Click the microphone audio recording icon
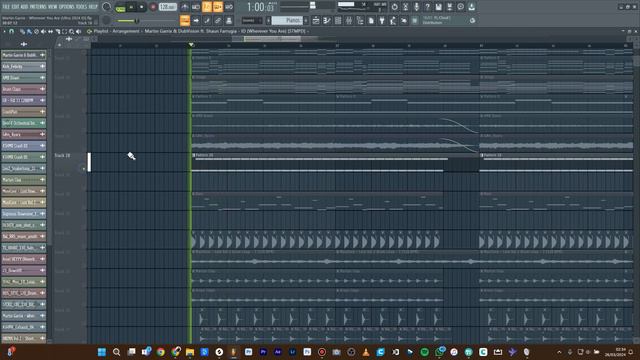Screen dimensions: 640x360 416,7
